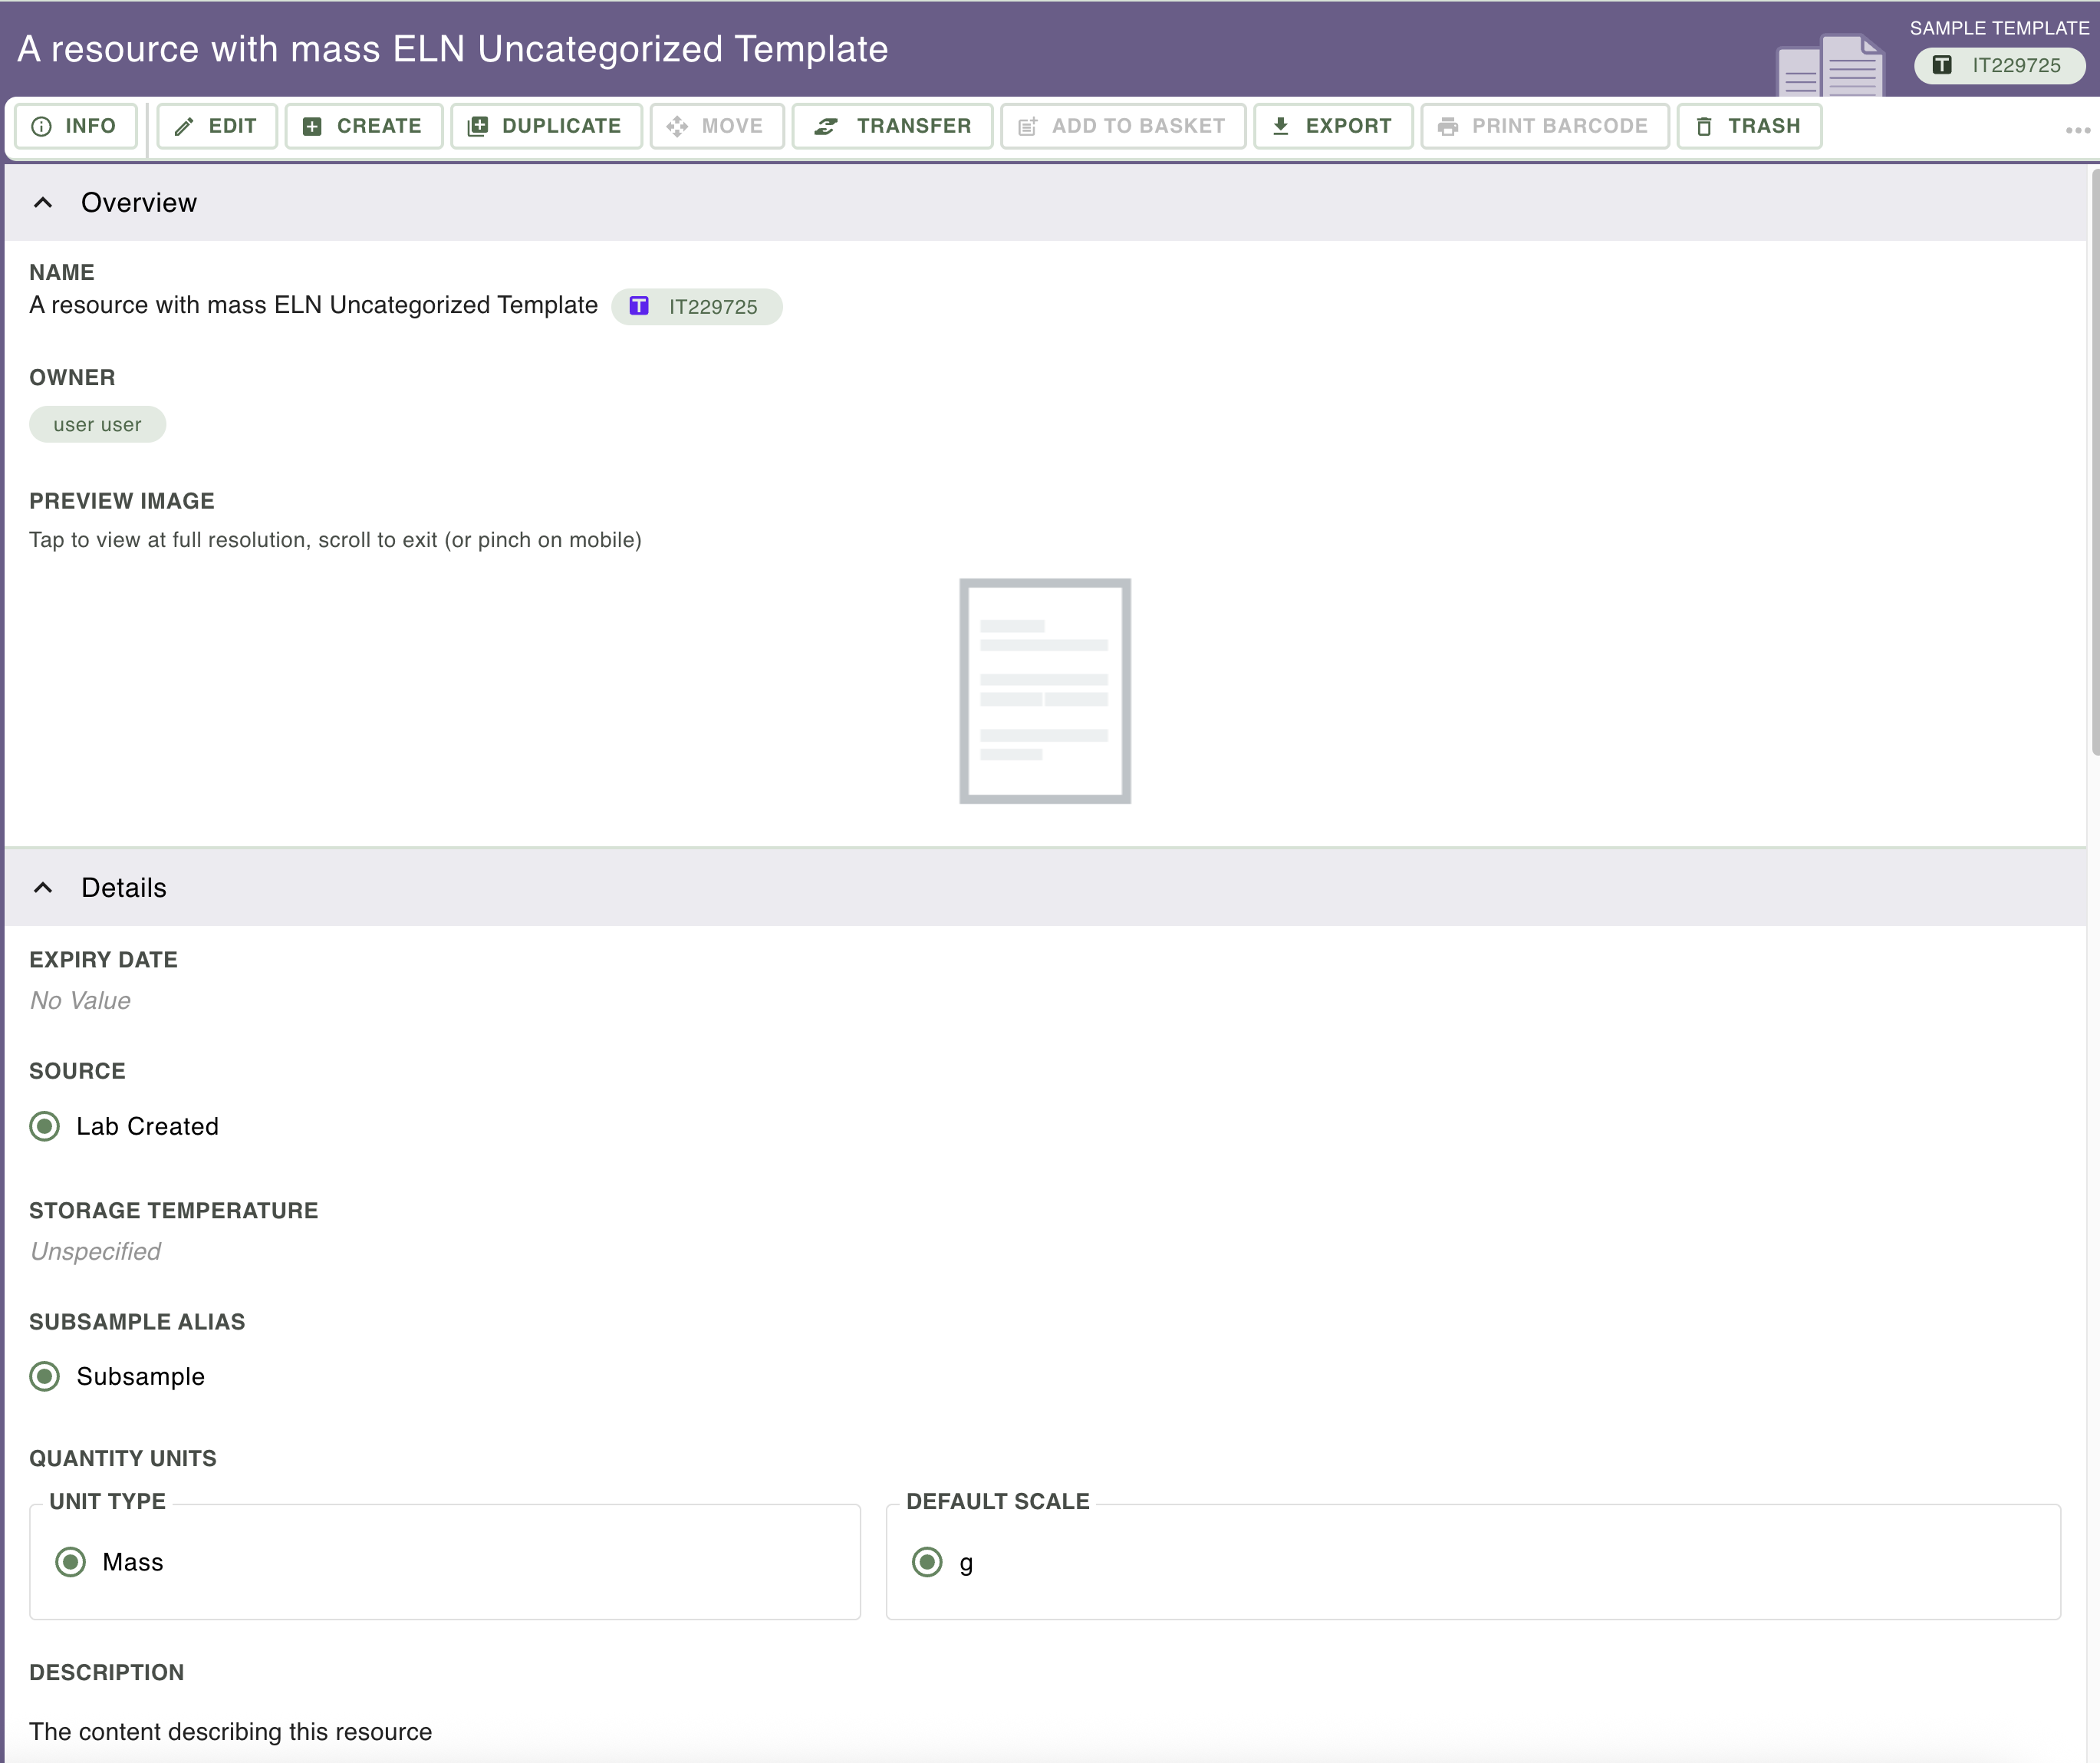Click the Export download icon
This screenshot has height=1763, width=2100.
1280,126
